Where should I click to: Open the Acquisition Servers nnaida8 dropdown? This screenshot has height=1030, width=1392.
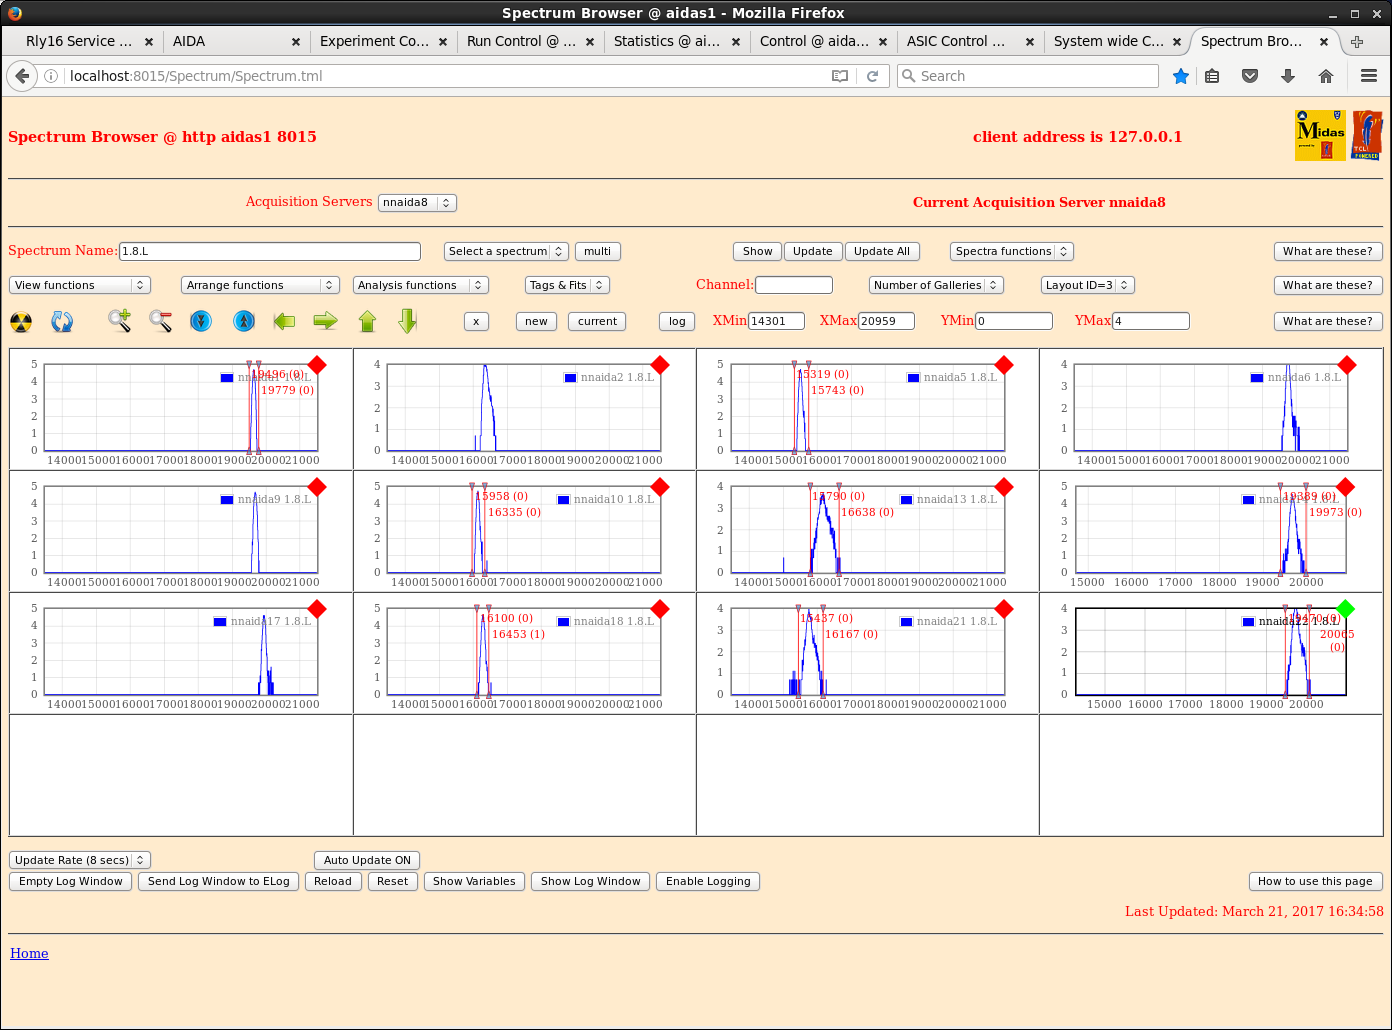click(417, 203)
